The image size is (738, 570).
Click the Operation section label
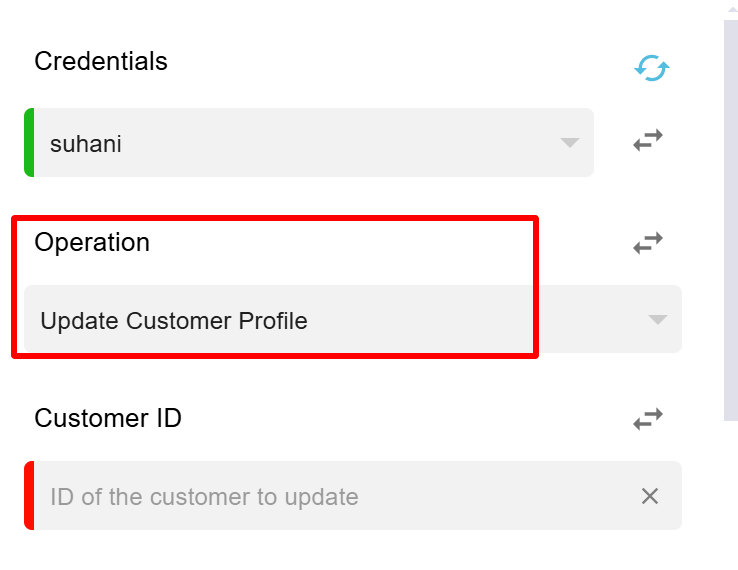point(92,242)
